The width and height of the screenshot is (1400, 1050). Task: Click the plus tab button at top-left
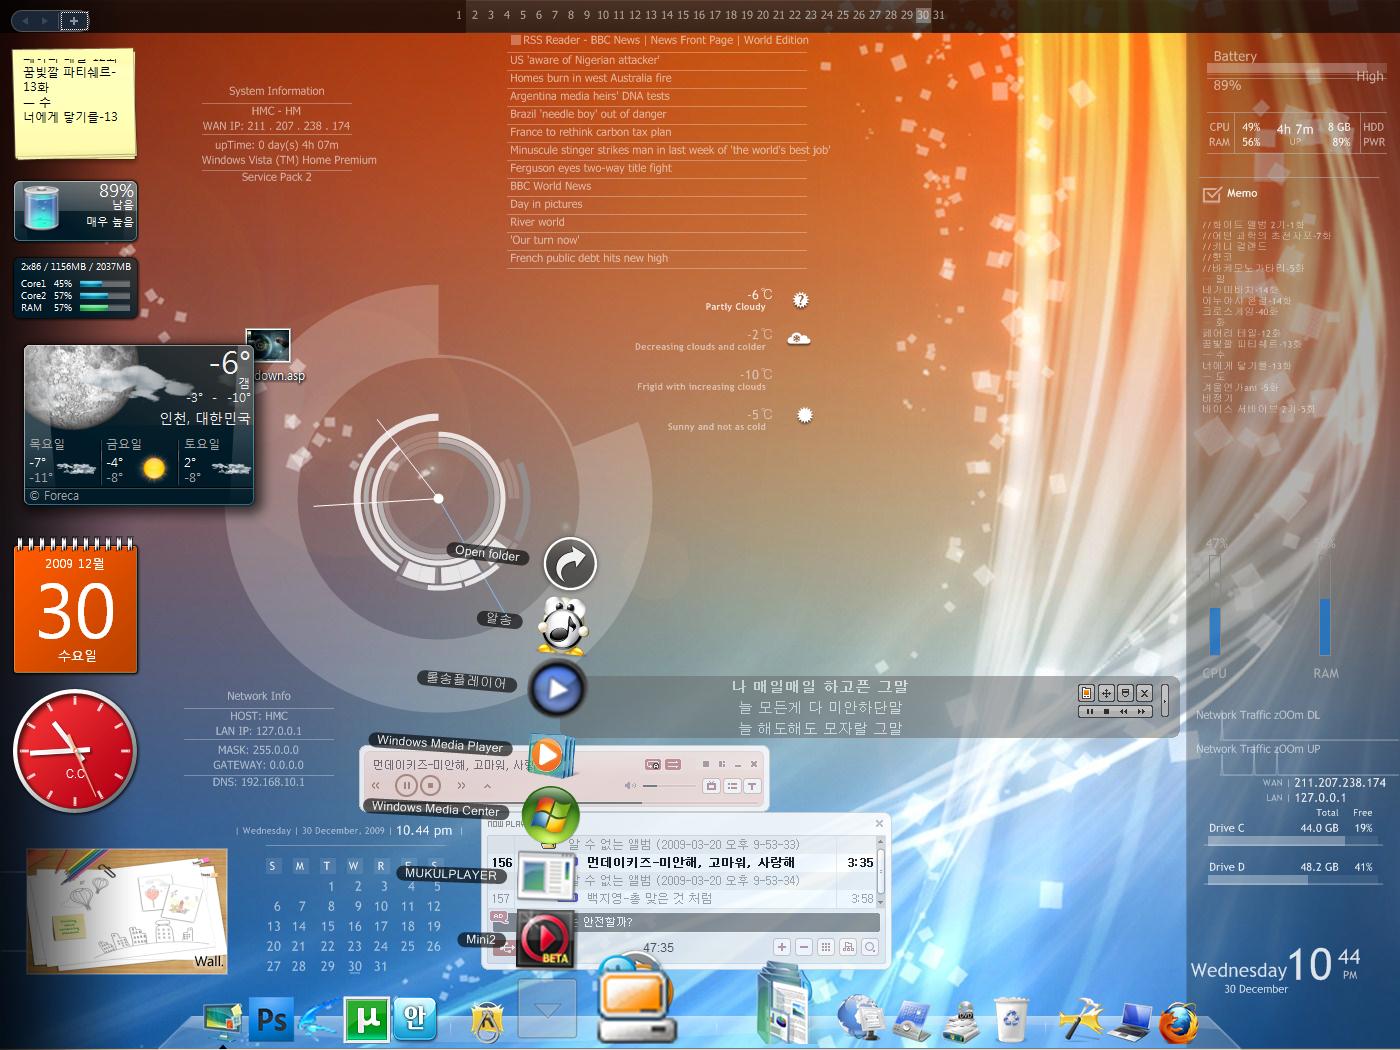74,20
